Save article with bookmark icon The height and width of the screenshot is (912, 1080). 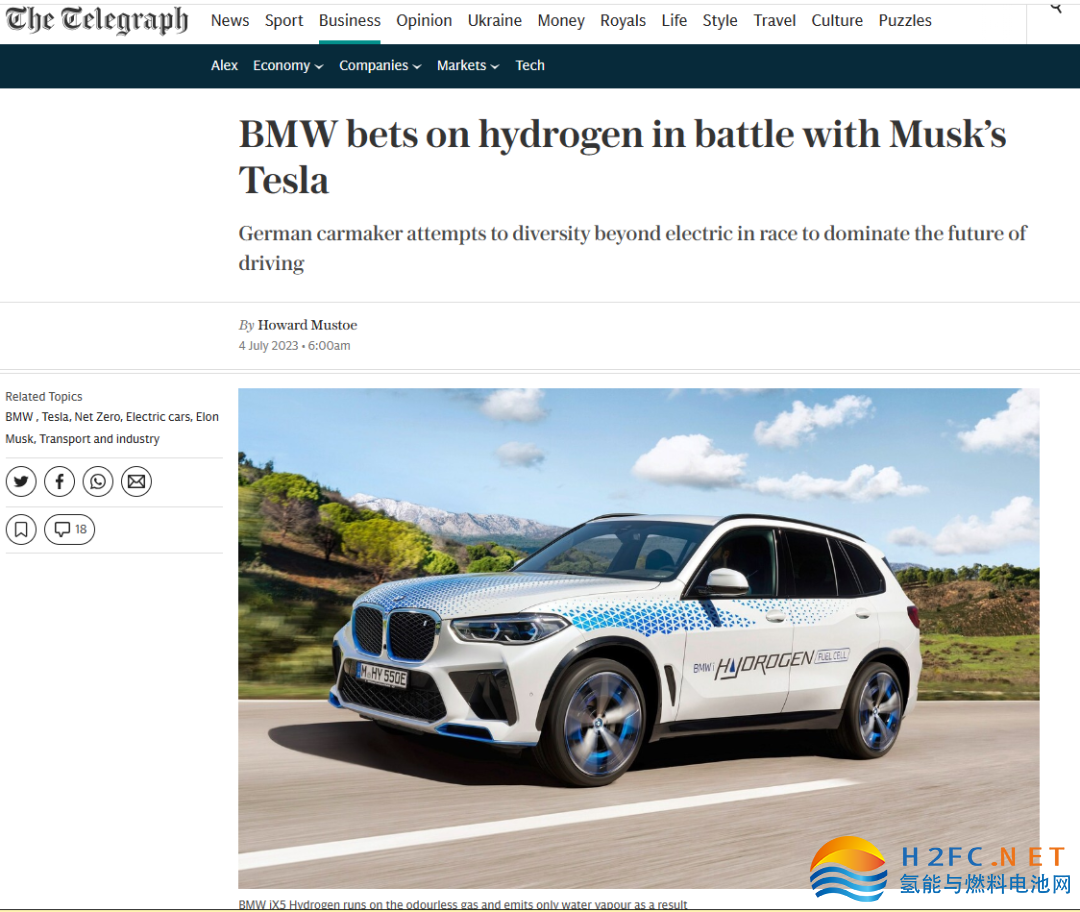[21, 530]
